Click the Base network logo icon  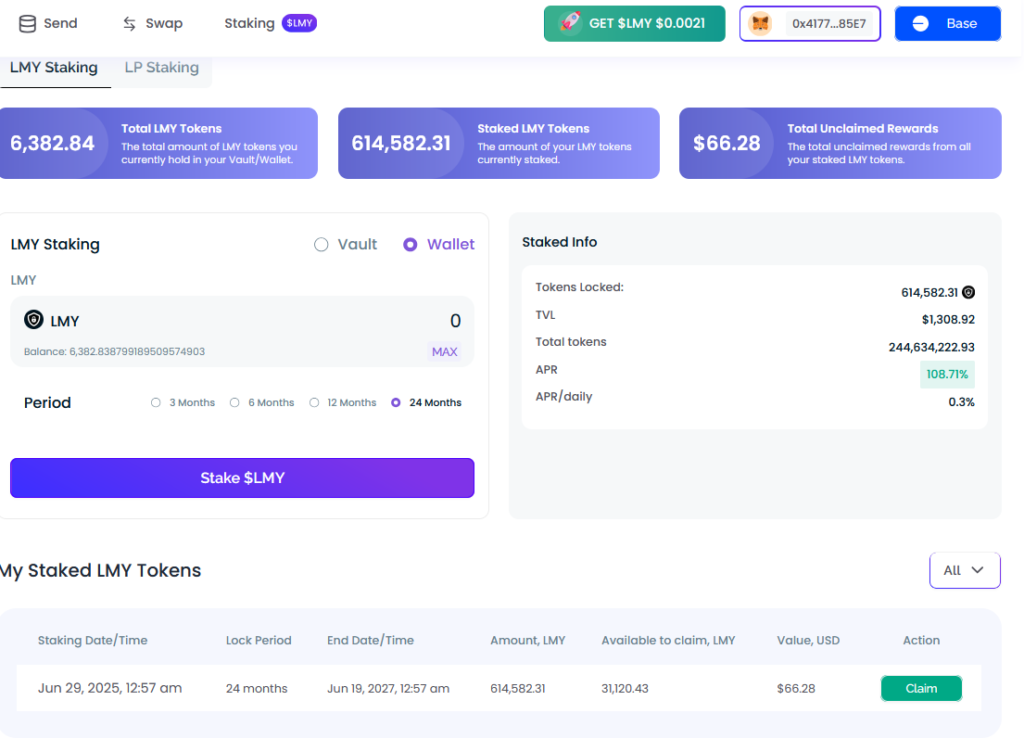click(x=920, y=24)
